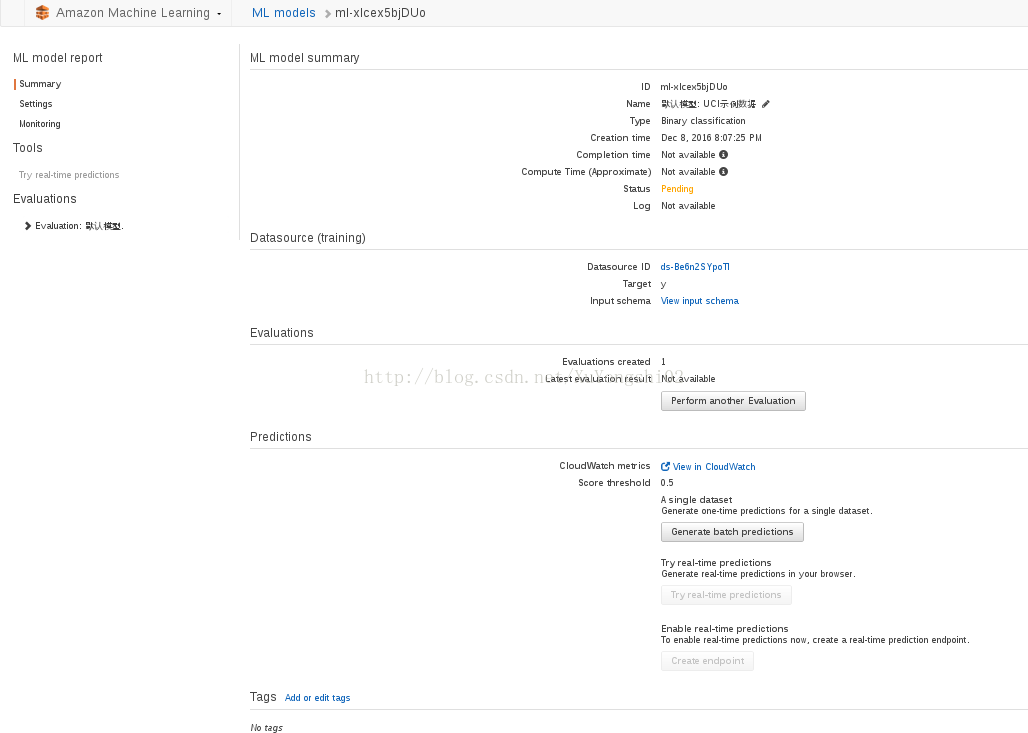The height and width of the screenshot is (733, 1028).
Task: Click View input schema link
Action: point(700,301)
